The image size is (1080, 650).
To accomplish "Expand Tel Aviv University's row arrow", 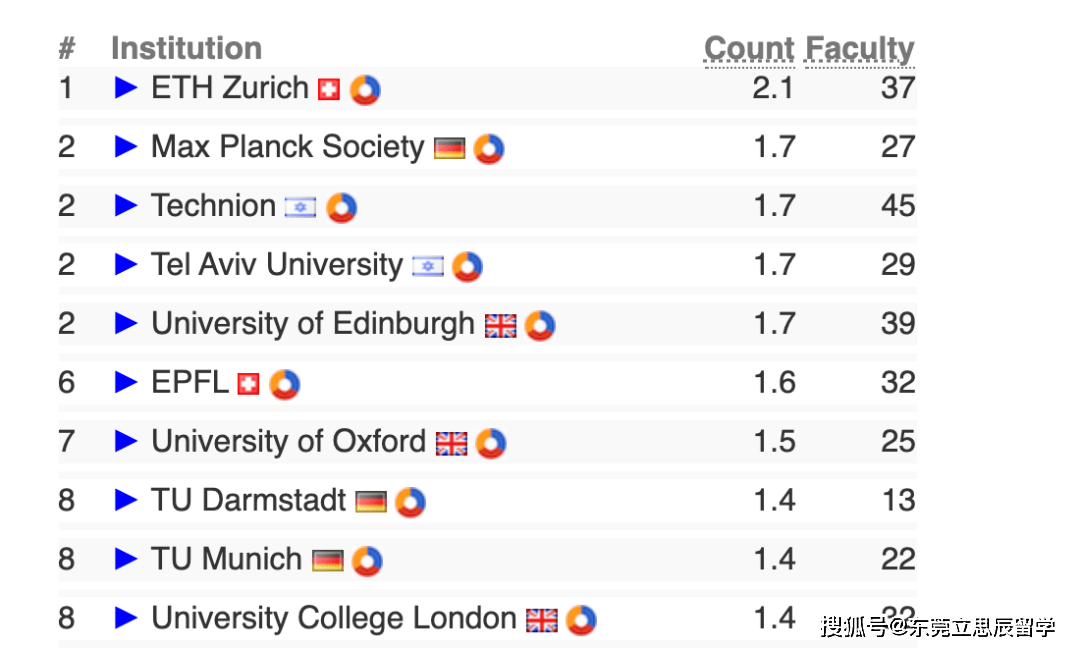I will 126,265.
